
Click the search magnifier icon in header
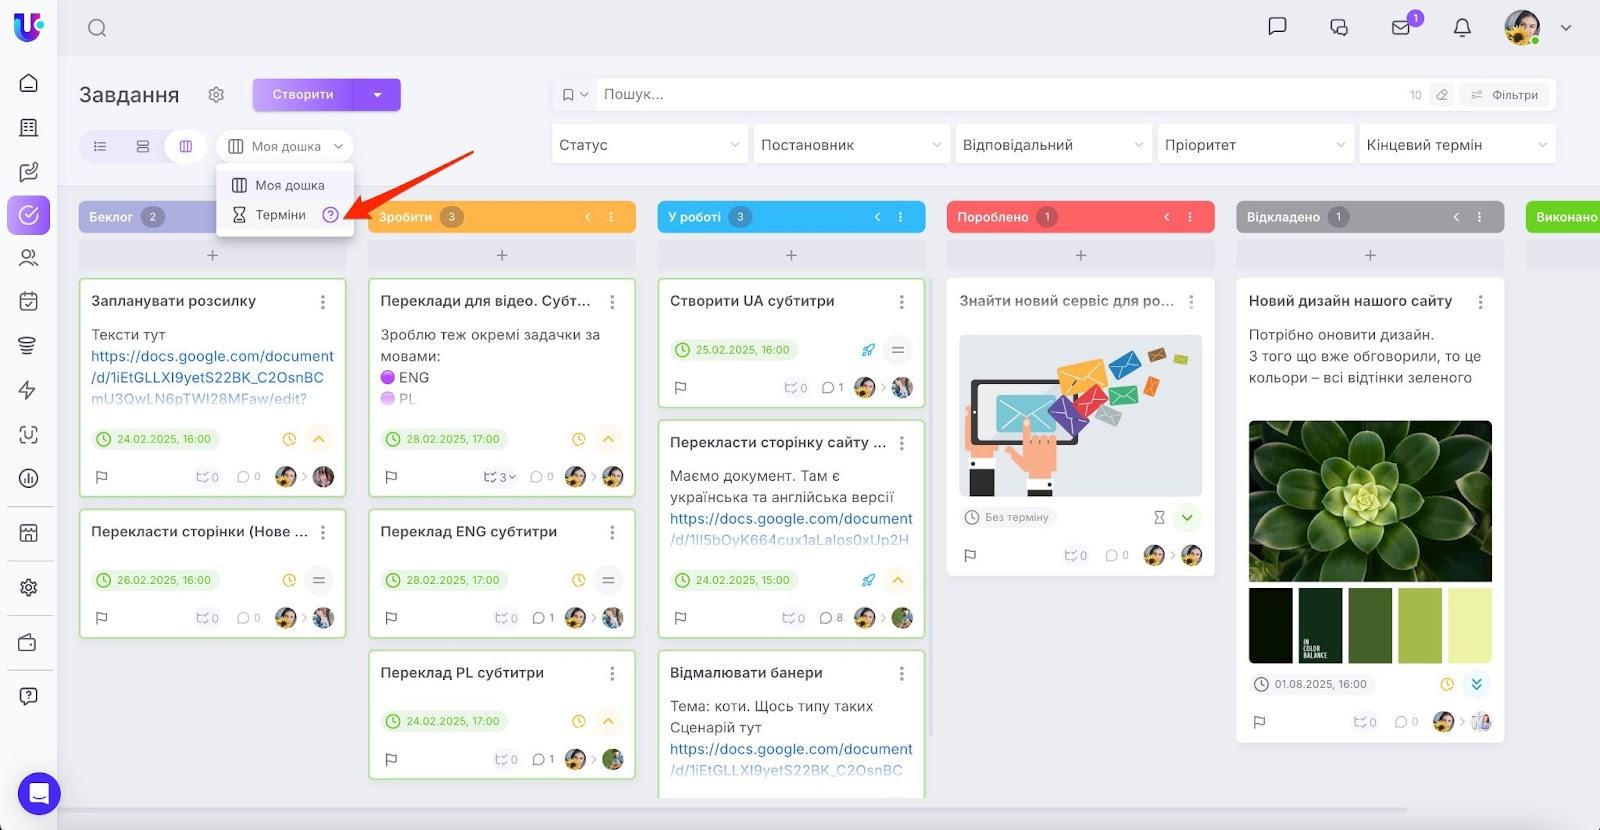pos(97,28)
